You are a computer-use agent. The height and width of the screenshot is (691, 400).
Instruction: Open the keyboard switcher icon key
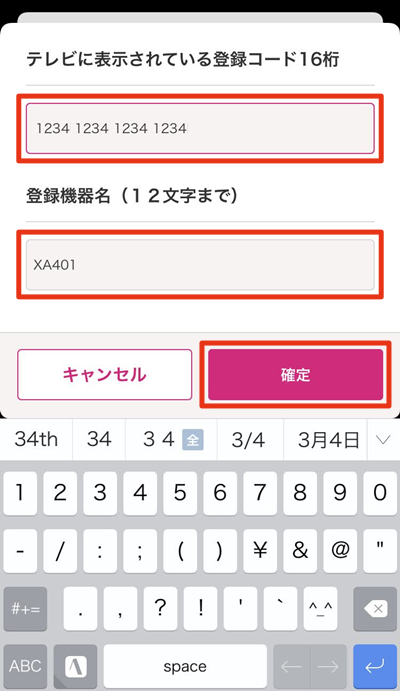point(75,666)
